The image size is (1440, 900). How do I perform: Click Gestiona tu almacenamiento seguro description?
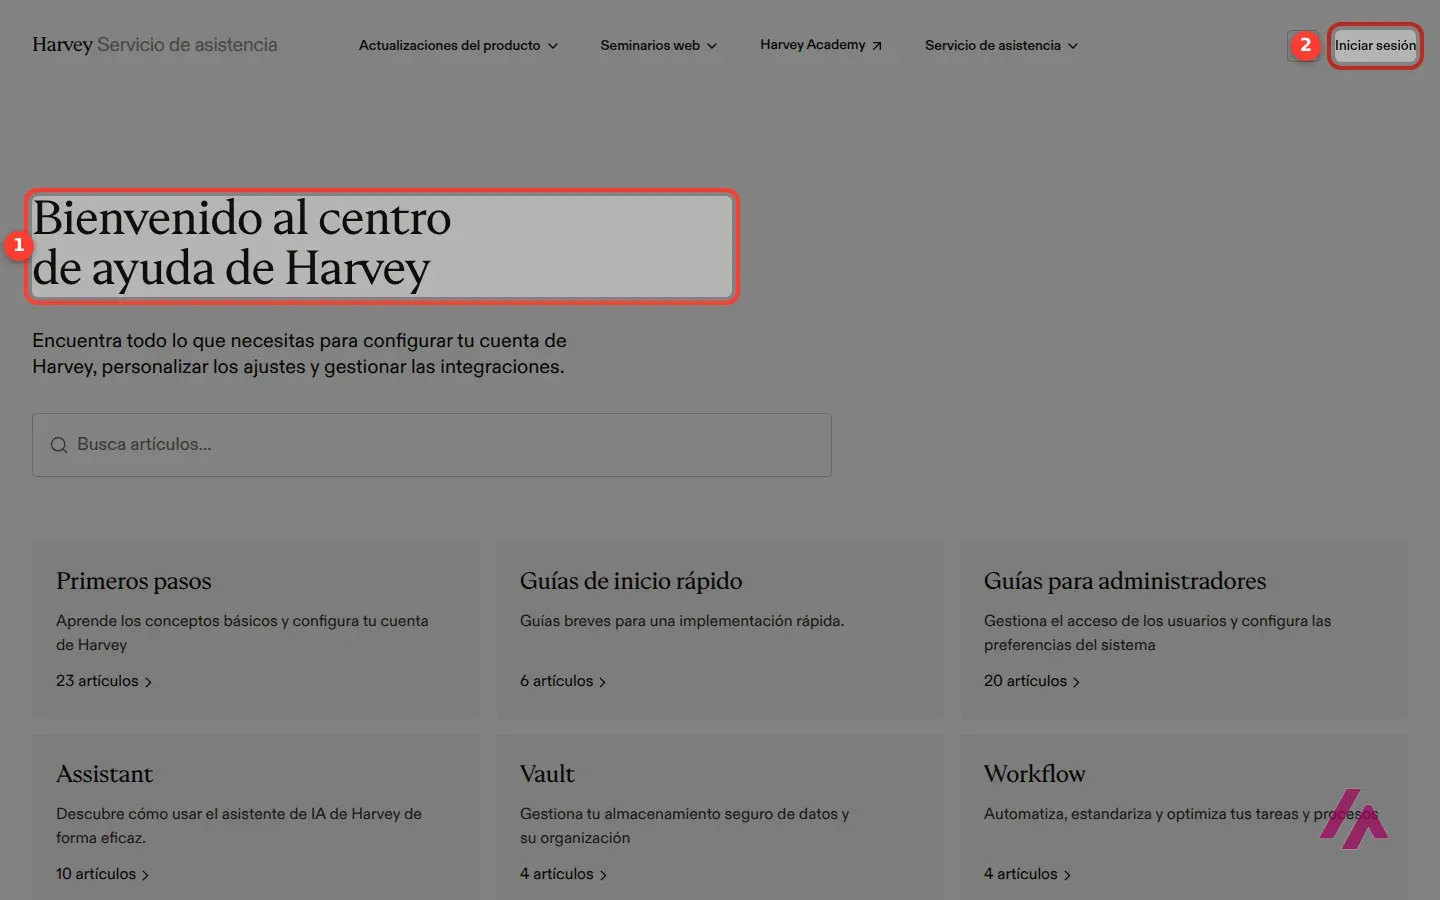point(684,826)
